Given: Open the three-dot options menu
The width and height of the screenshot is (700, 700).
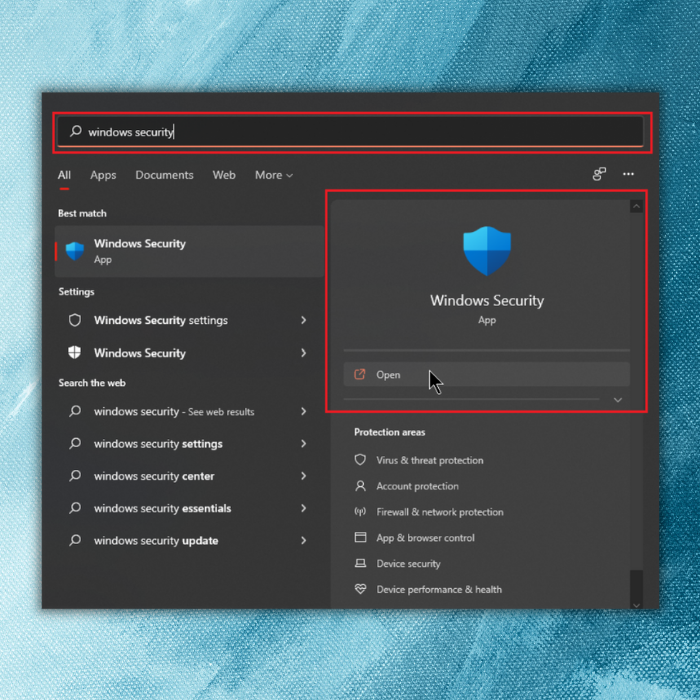Looking at the screenshot, I should click(x=628, y=174).
